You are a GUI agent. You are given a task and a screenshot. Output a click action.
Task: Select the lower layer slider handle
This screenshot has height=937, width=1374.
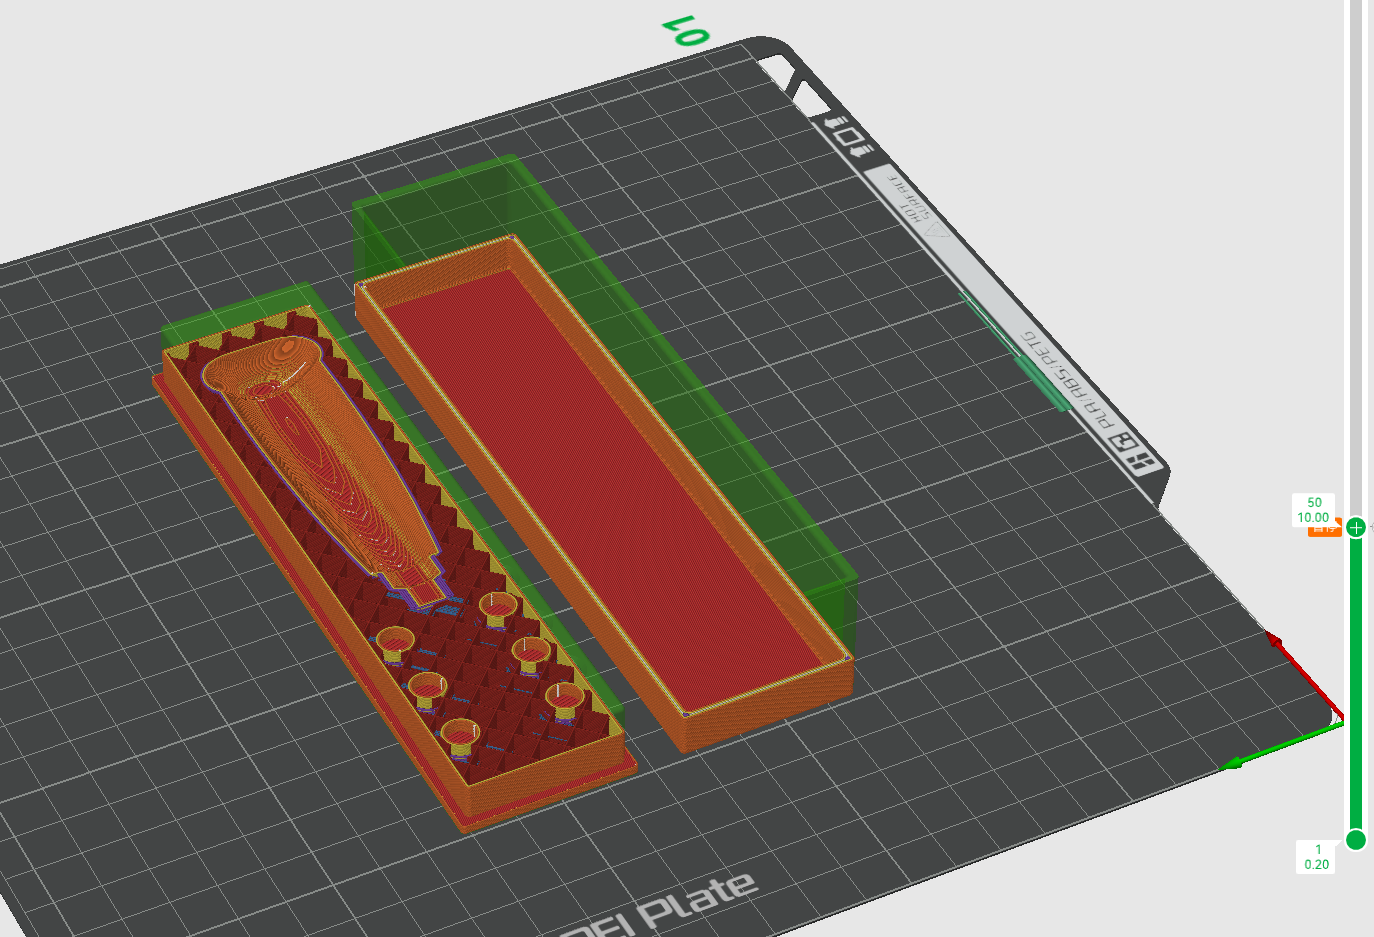tap(1356, 839)
